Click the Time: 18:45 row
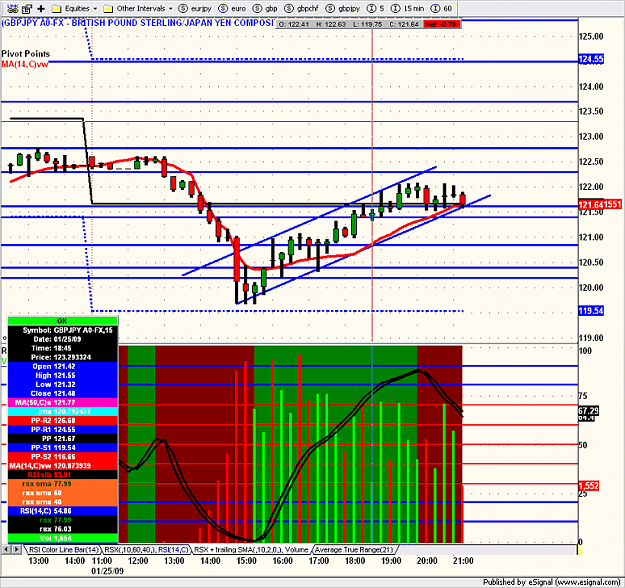The height and width of the screenshot is (588, 625). pos(63,348)
